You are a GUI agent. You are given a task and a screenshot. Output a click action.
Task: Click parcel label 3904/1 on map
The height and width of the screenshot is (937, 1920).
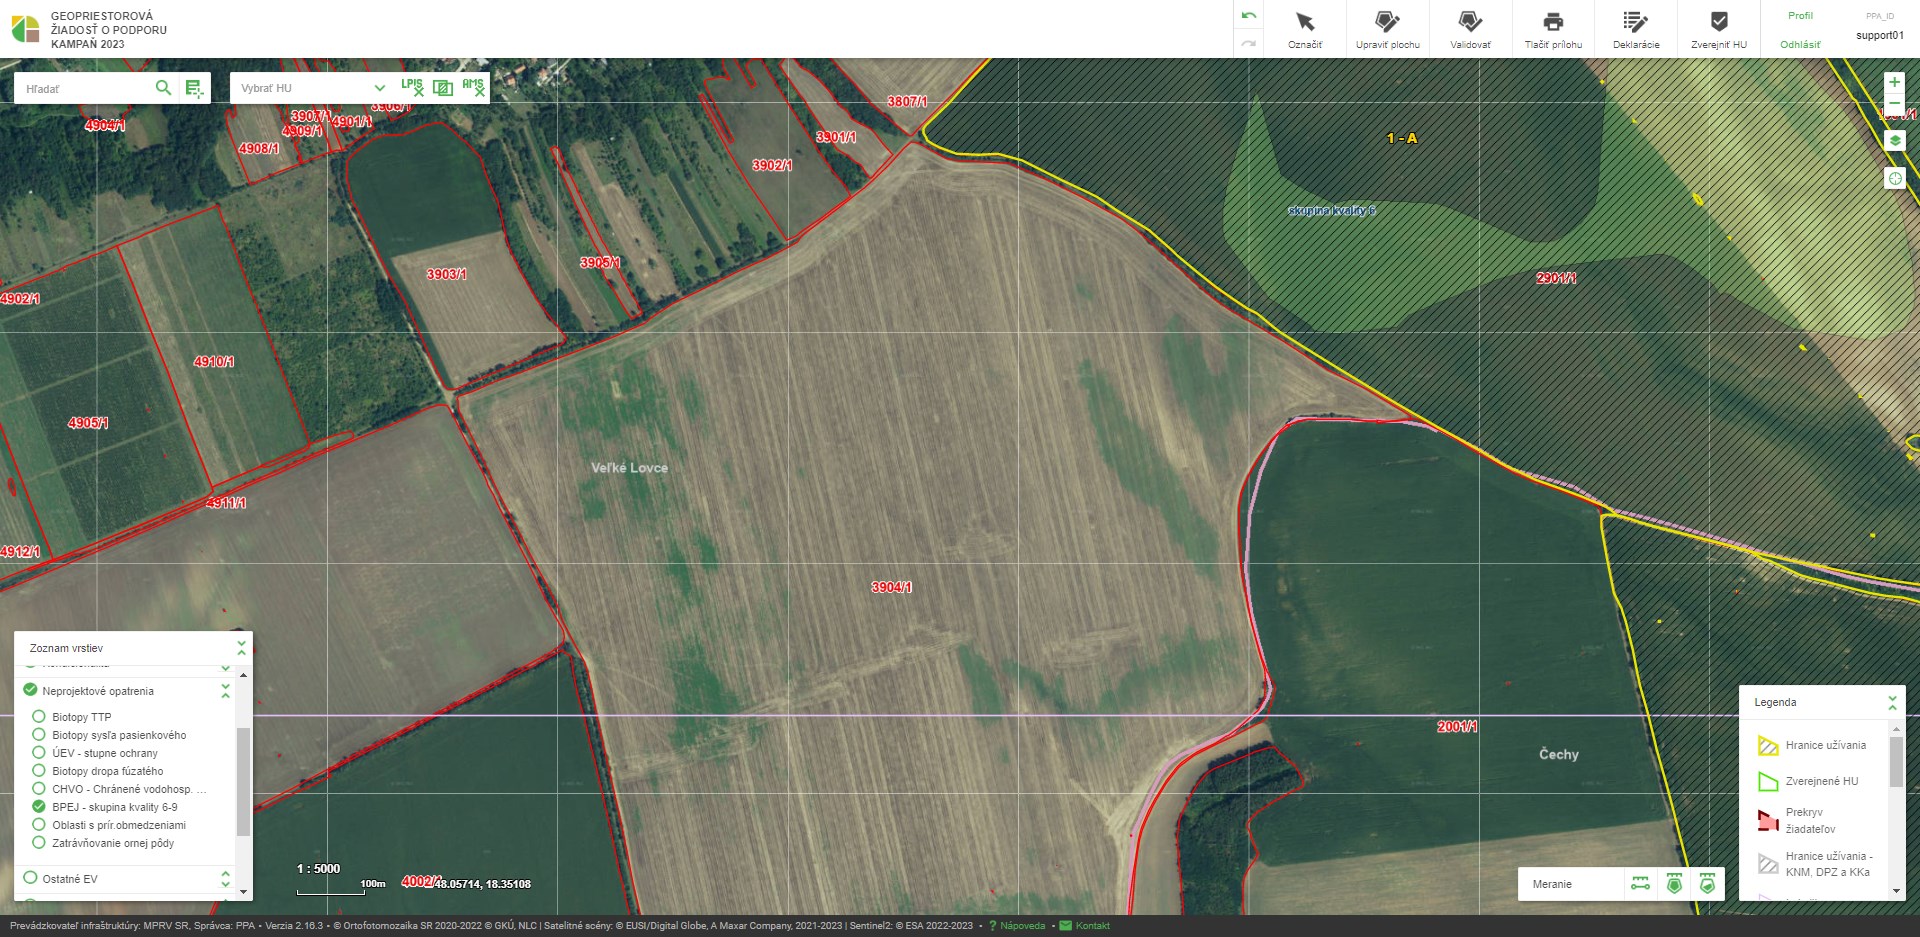(x=891, y=587)
